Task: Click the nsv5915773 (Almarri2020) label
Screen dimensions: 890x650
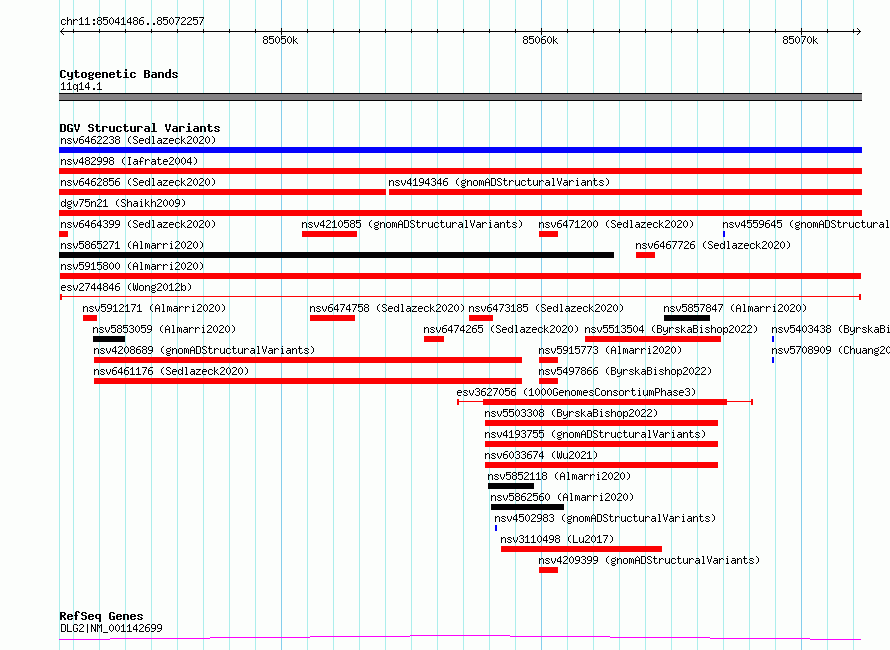Action: (610, 350)
